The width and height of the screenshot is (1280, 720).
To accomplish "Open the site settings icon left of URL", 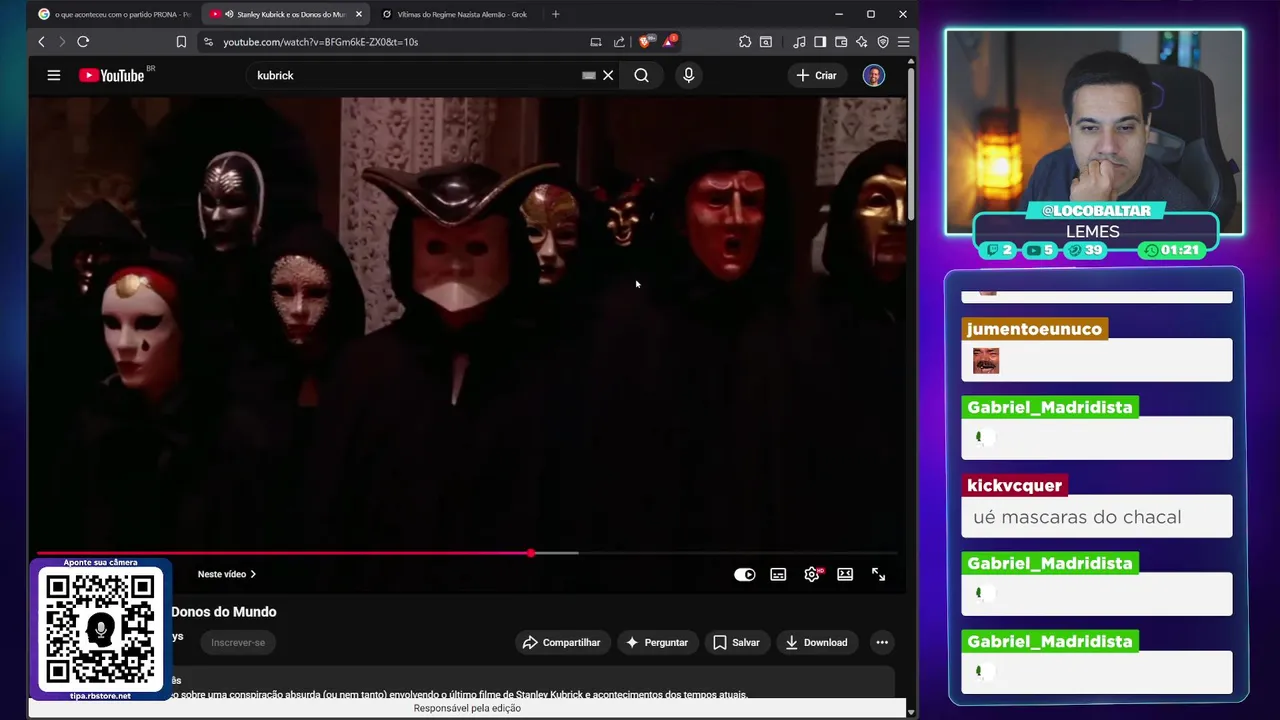I will point(208,42).
